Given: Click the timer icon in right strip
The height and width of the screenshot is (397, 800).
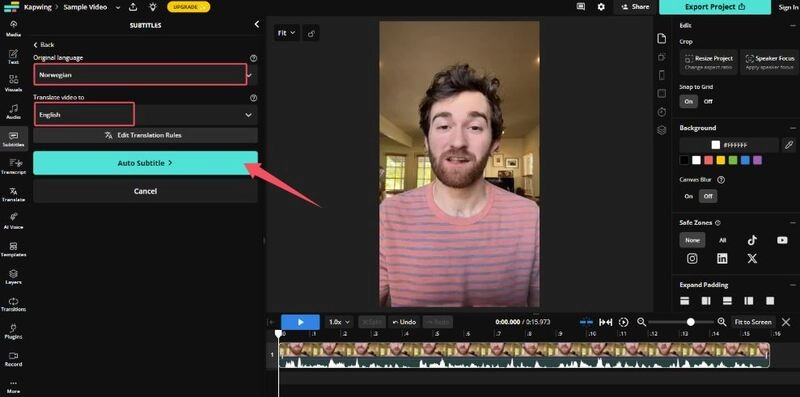Looking at the screenshot, I should 662,112.
